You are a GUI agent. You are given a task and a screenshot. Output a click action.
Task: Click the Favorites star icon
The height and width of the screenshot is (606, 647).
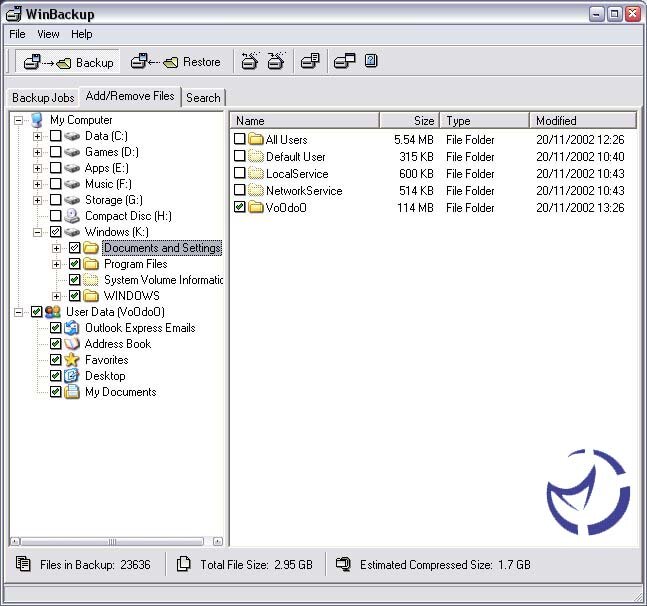pos(72,360)
